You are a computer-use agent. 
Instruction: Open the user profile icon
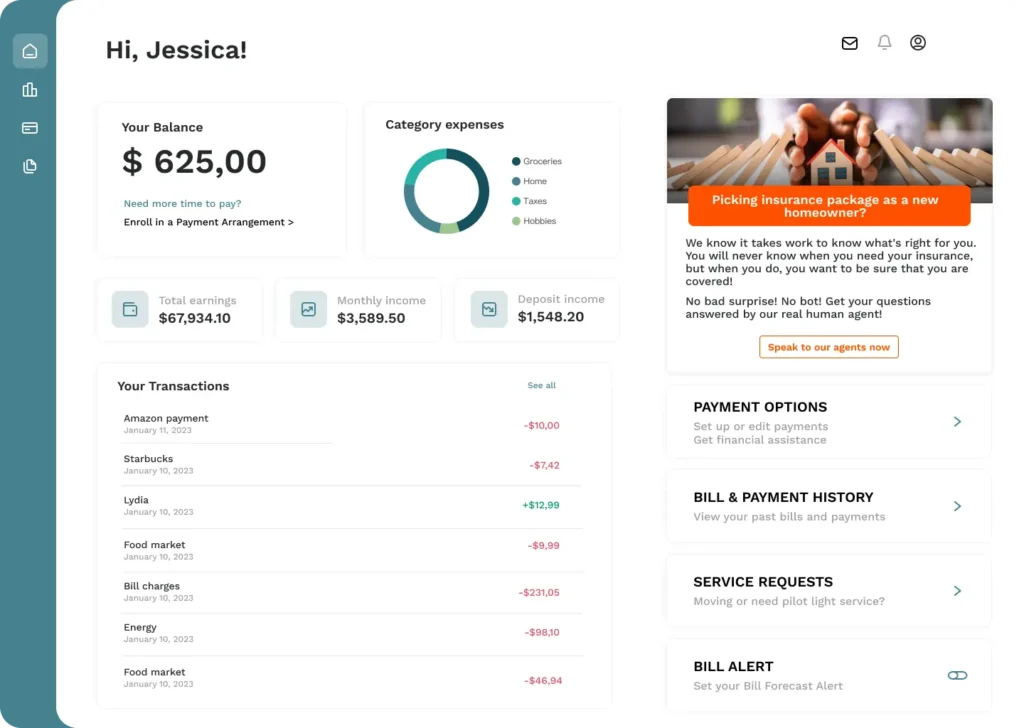(918, 42)
